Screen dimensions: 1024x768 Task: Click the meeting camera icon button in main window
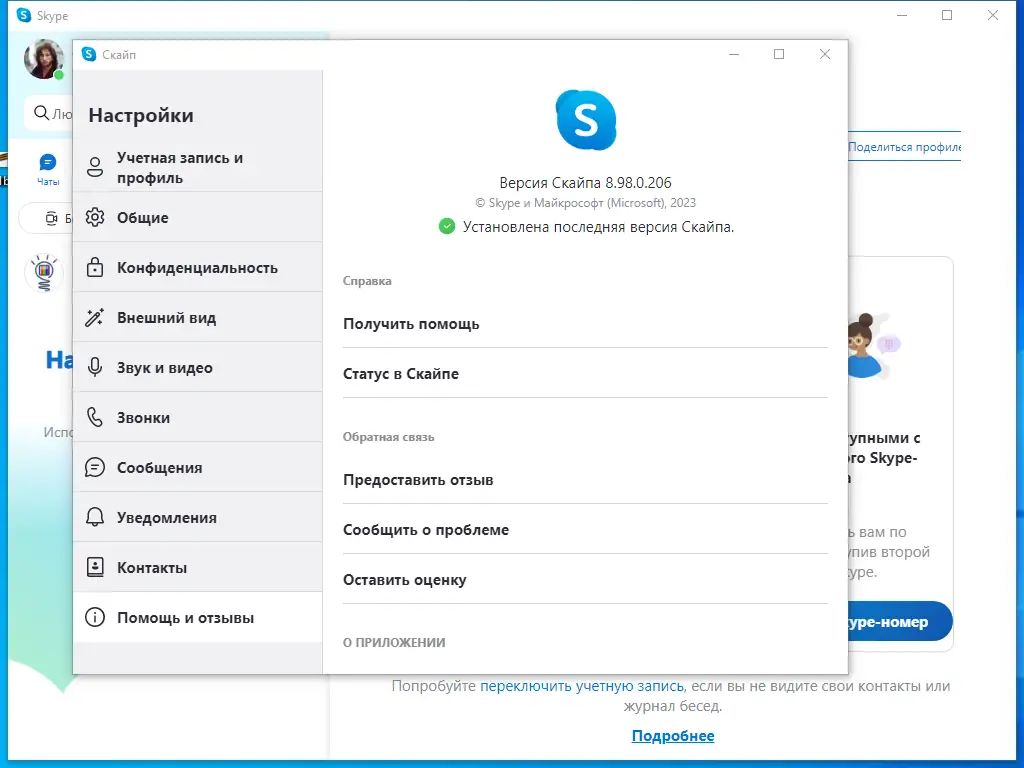pos(52,219)
